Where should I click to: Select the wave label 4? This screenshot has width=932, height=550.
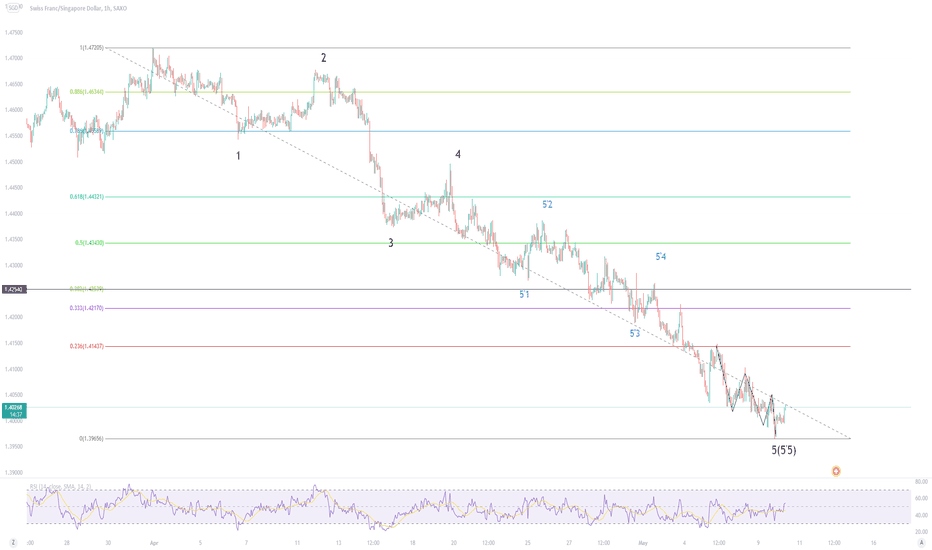click(x=458, y=154)
